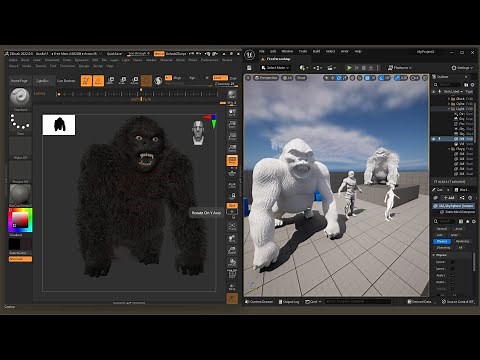This screenshot has height=360, width=480.
Task: Click the Home Page button in ZBrush
Action: point(19,81)
